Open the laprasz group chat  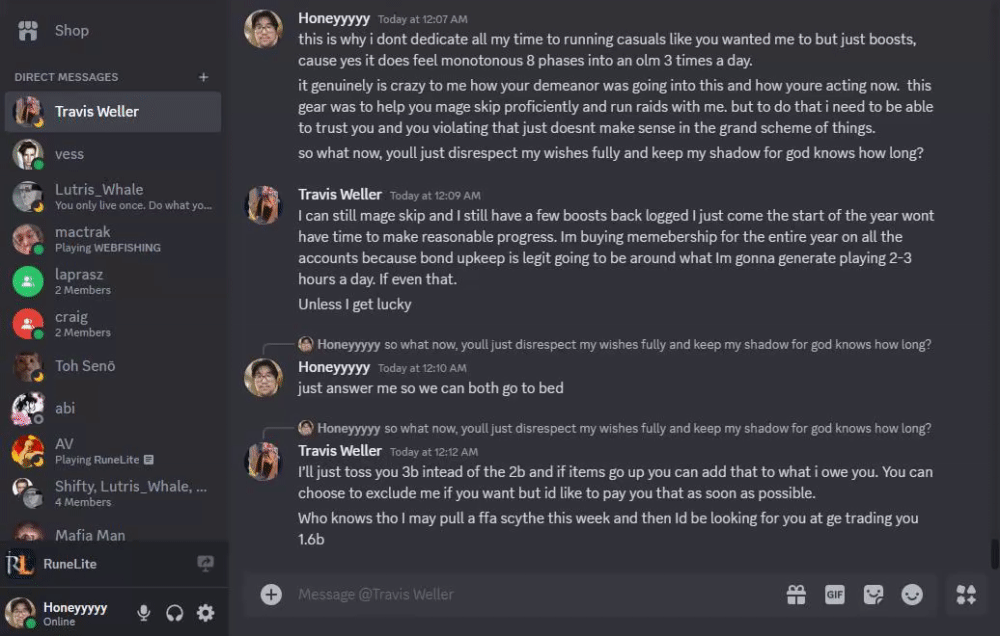pos(79,281)
